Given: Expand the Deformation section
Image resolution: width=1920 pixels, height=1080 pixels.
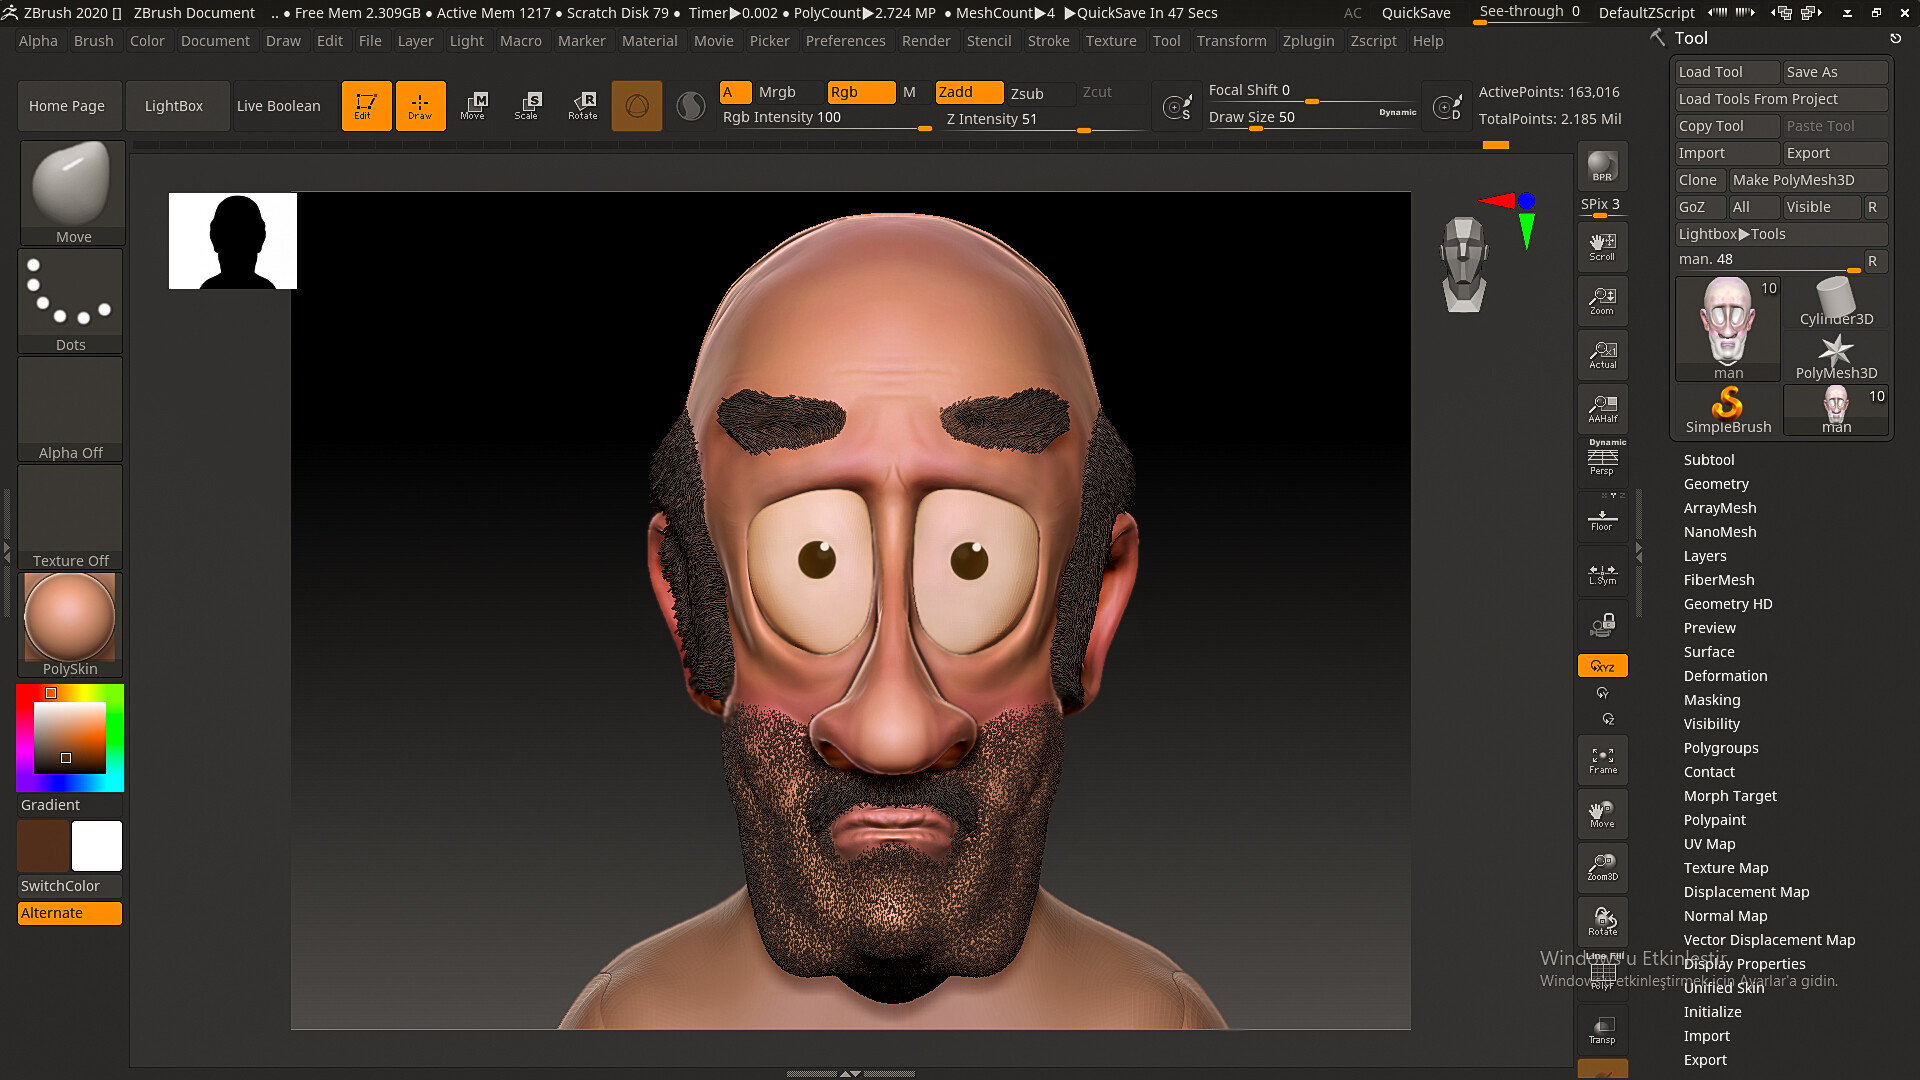Looking at the screenshot, I should click(x=1725, y=676).
